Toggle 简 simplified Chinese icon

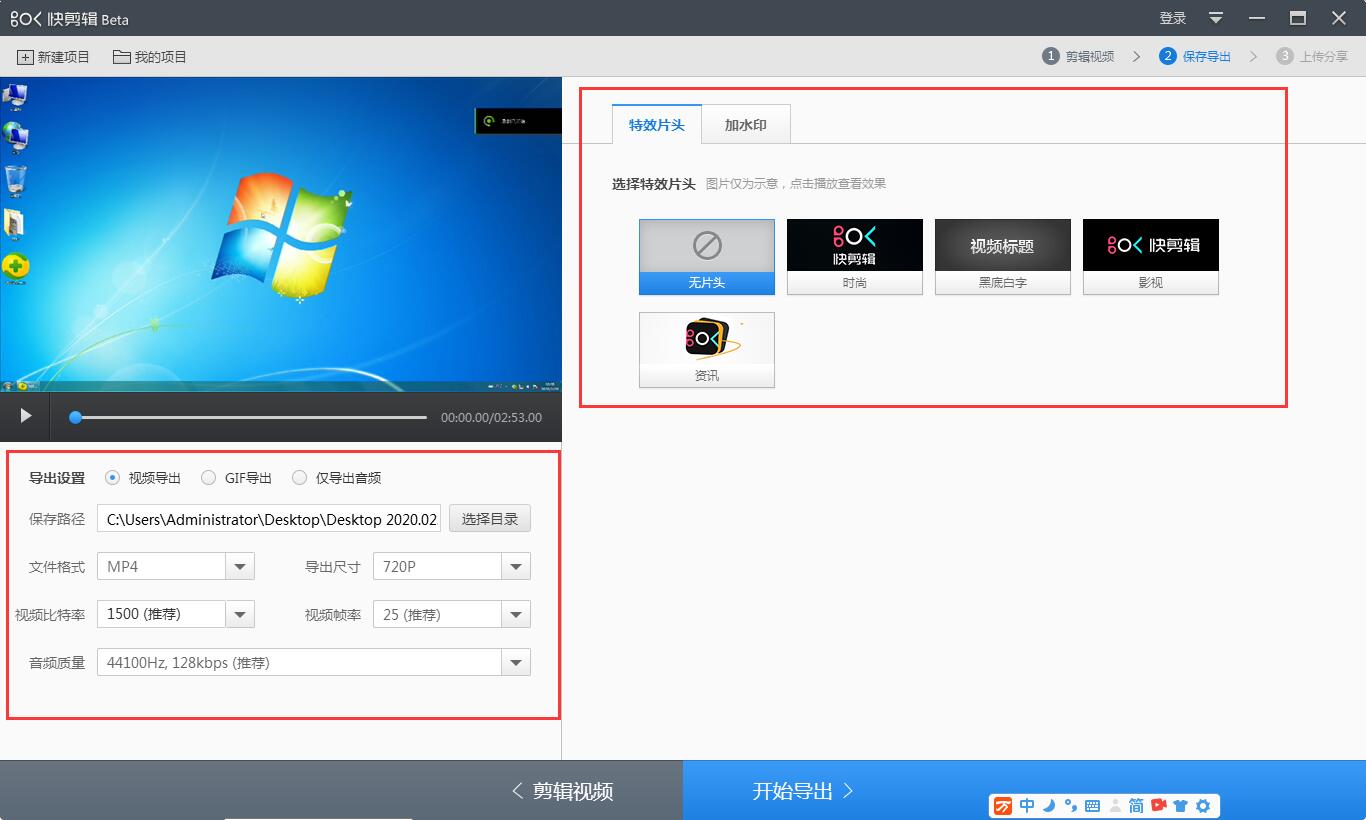1136,806
